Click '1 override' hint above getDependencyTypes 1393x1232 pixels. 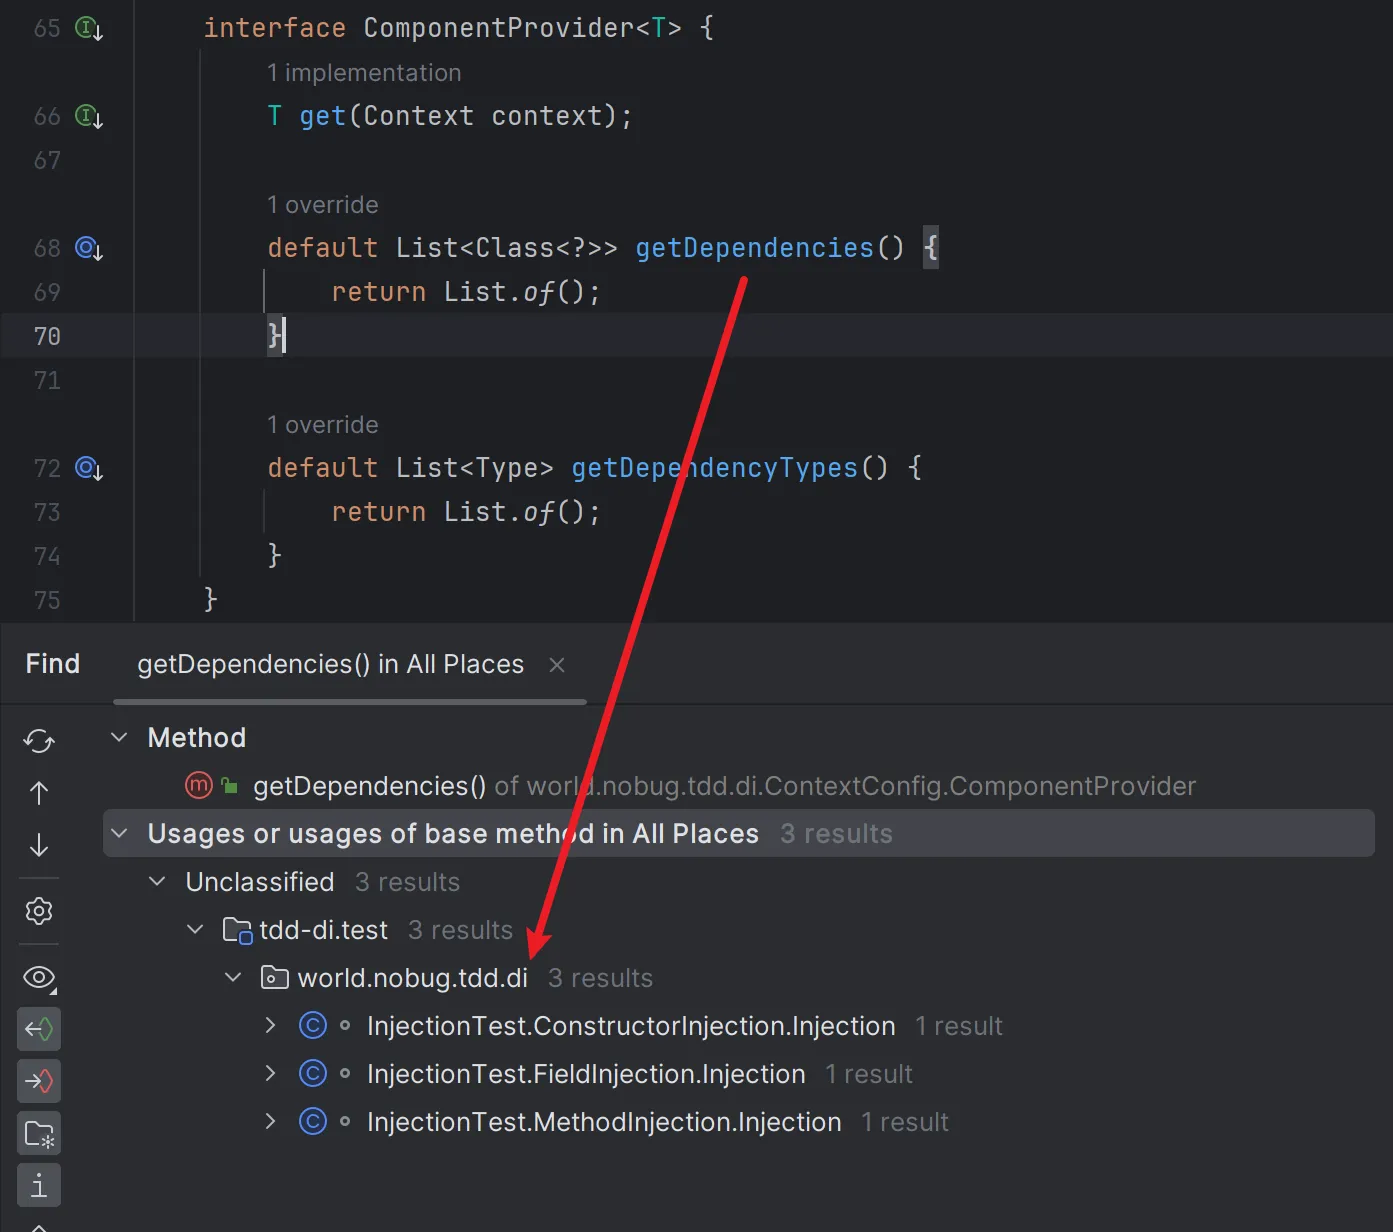click(322, 425)
